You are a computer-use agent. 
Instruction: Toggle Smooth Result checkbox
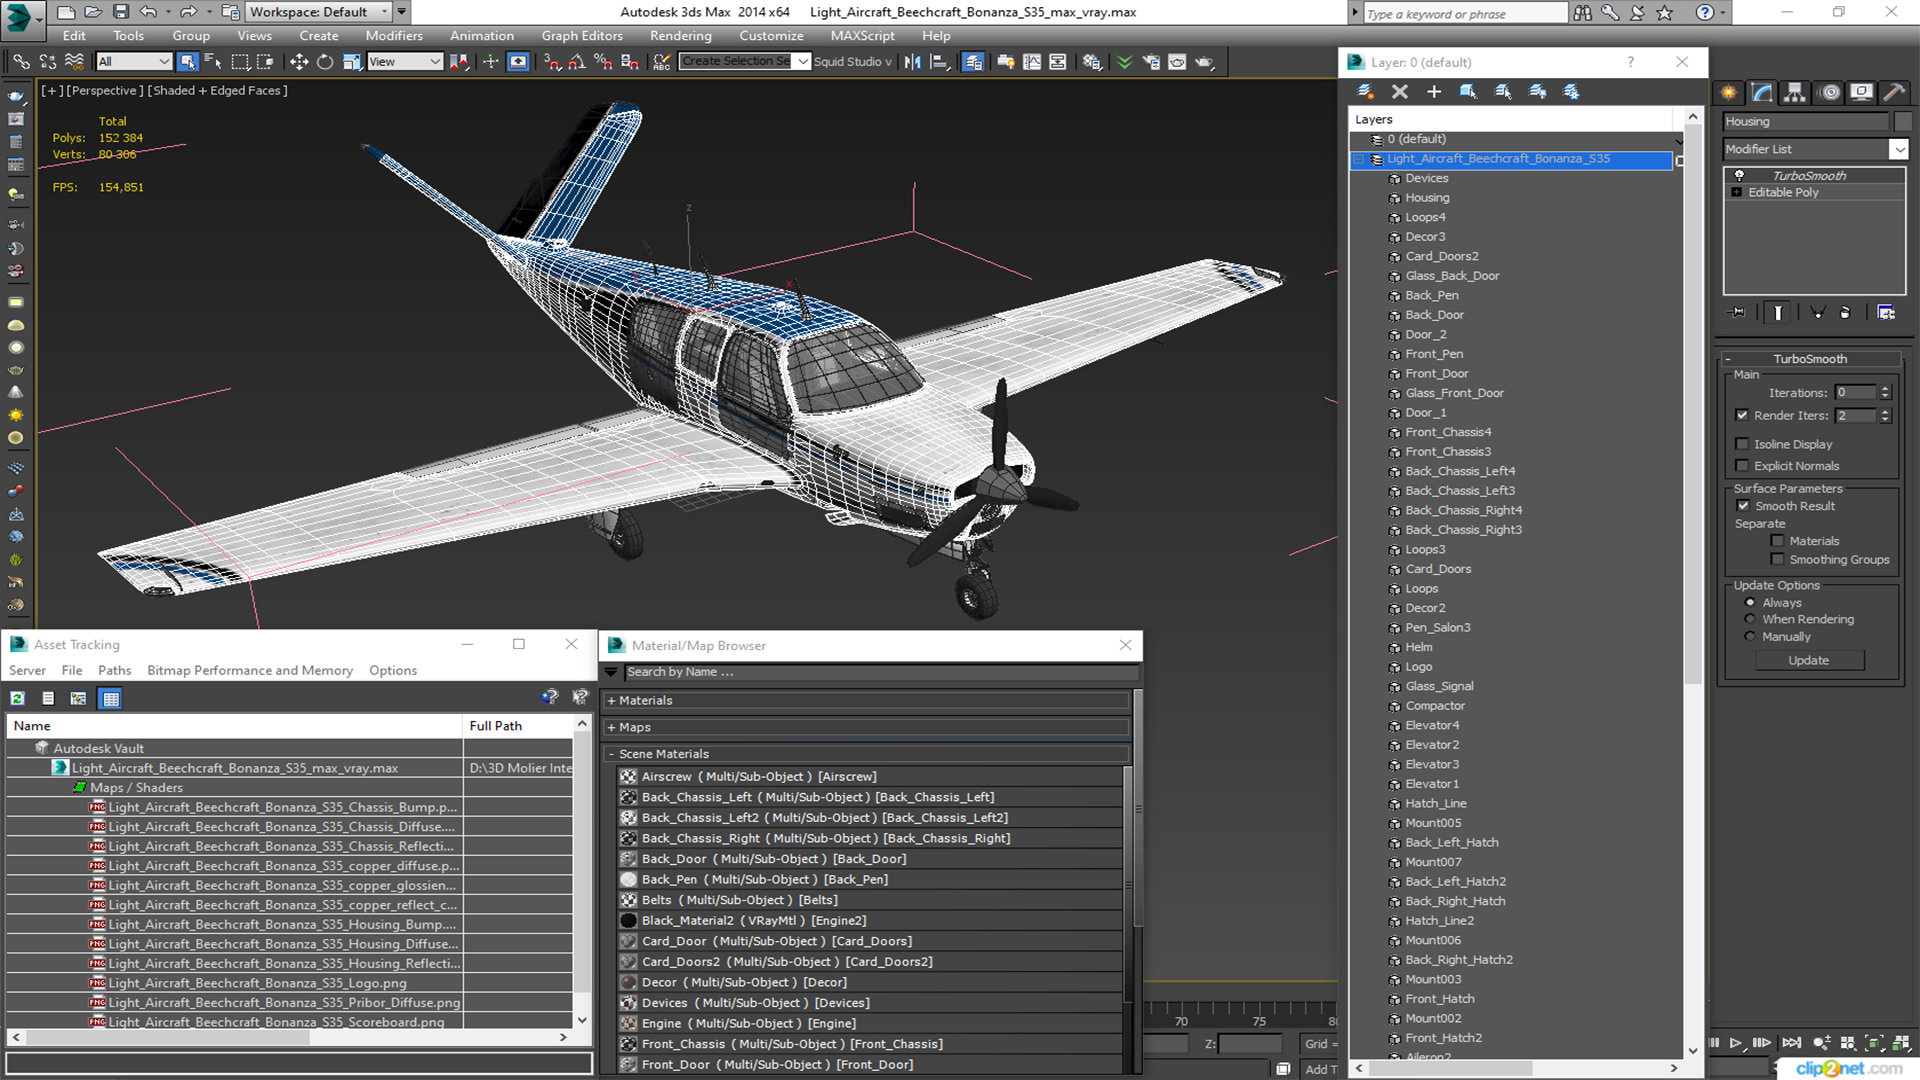(1743, 506)
